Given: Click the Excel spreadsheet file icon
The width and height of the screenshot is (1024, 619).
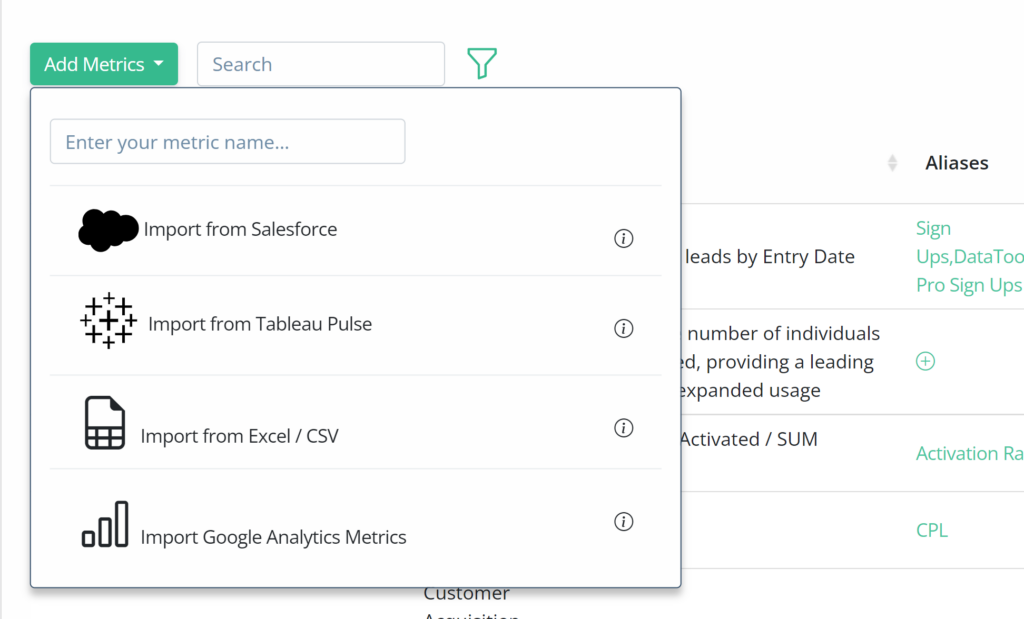Looking at the screenshot, I should click(x=104, y=422).
